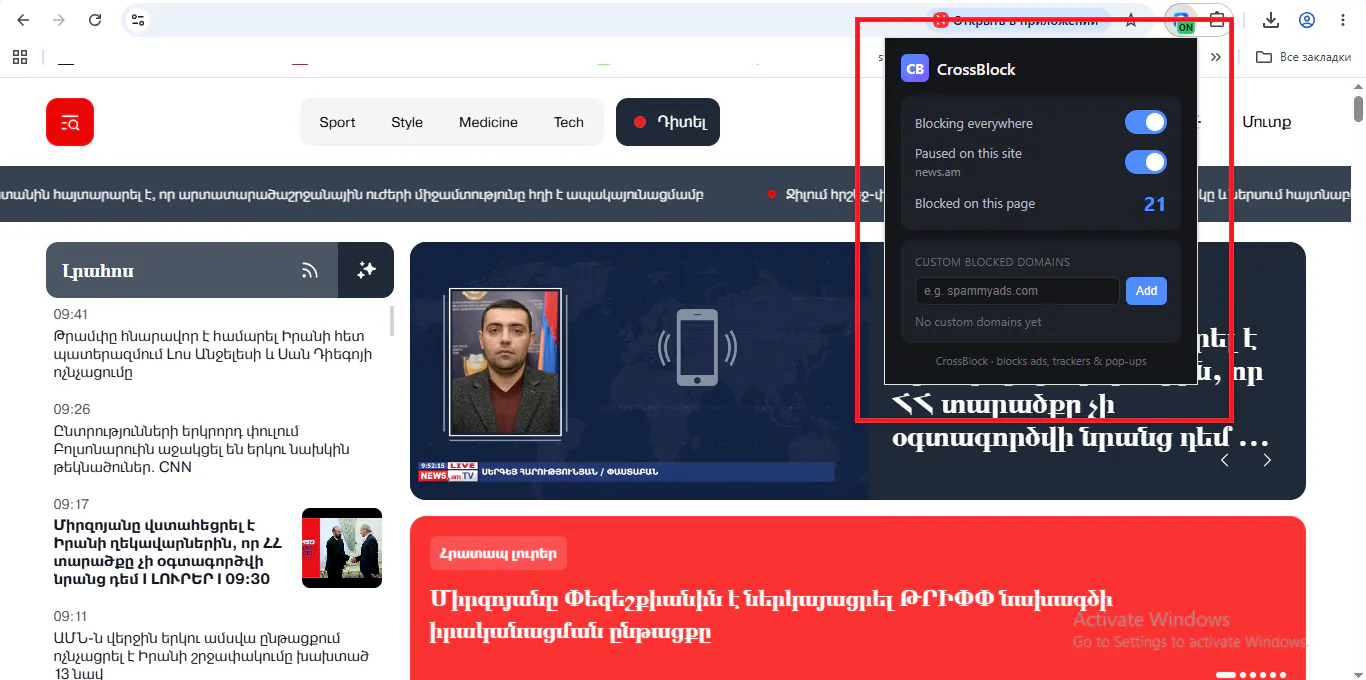Toggle the Paused on this site switch
Viewport: 1366px width, 680px height.
point(1146,161)
